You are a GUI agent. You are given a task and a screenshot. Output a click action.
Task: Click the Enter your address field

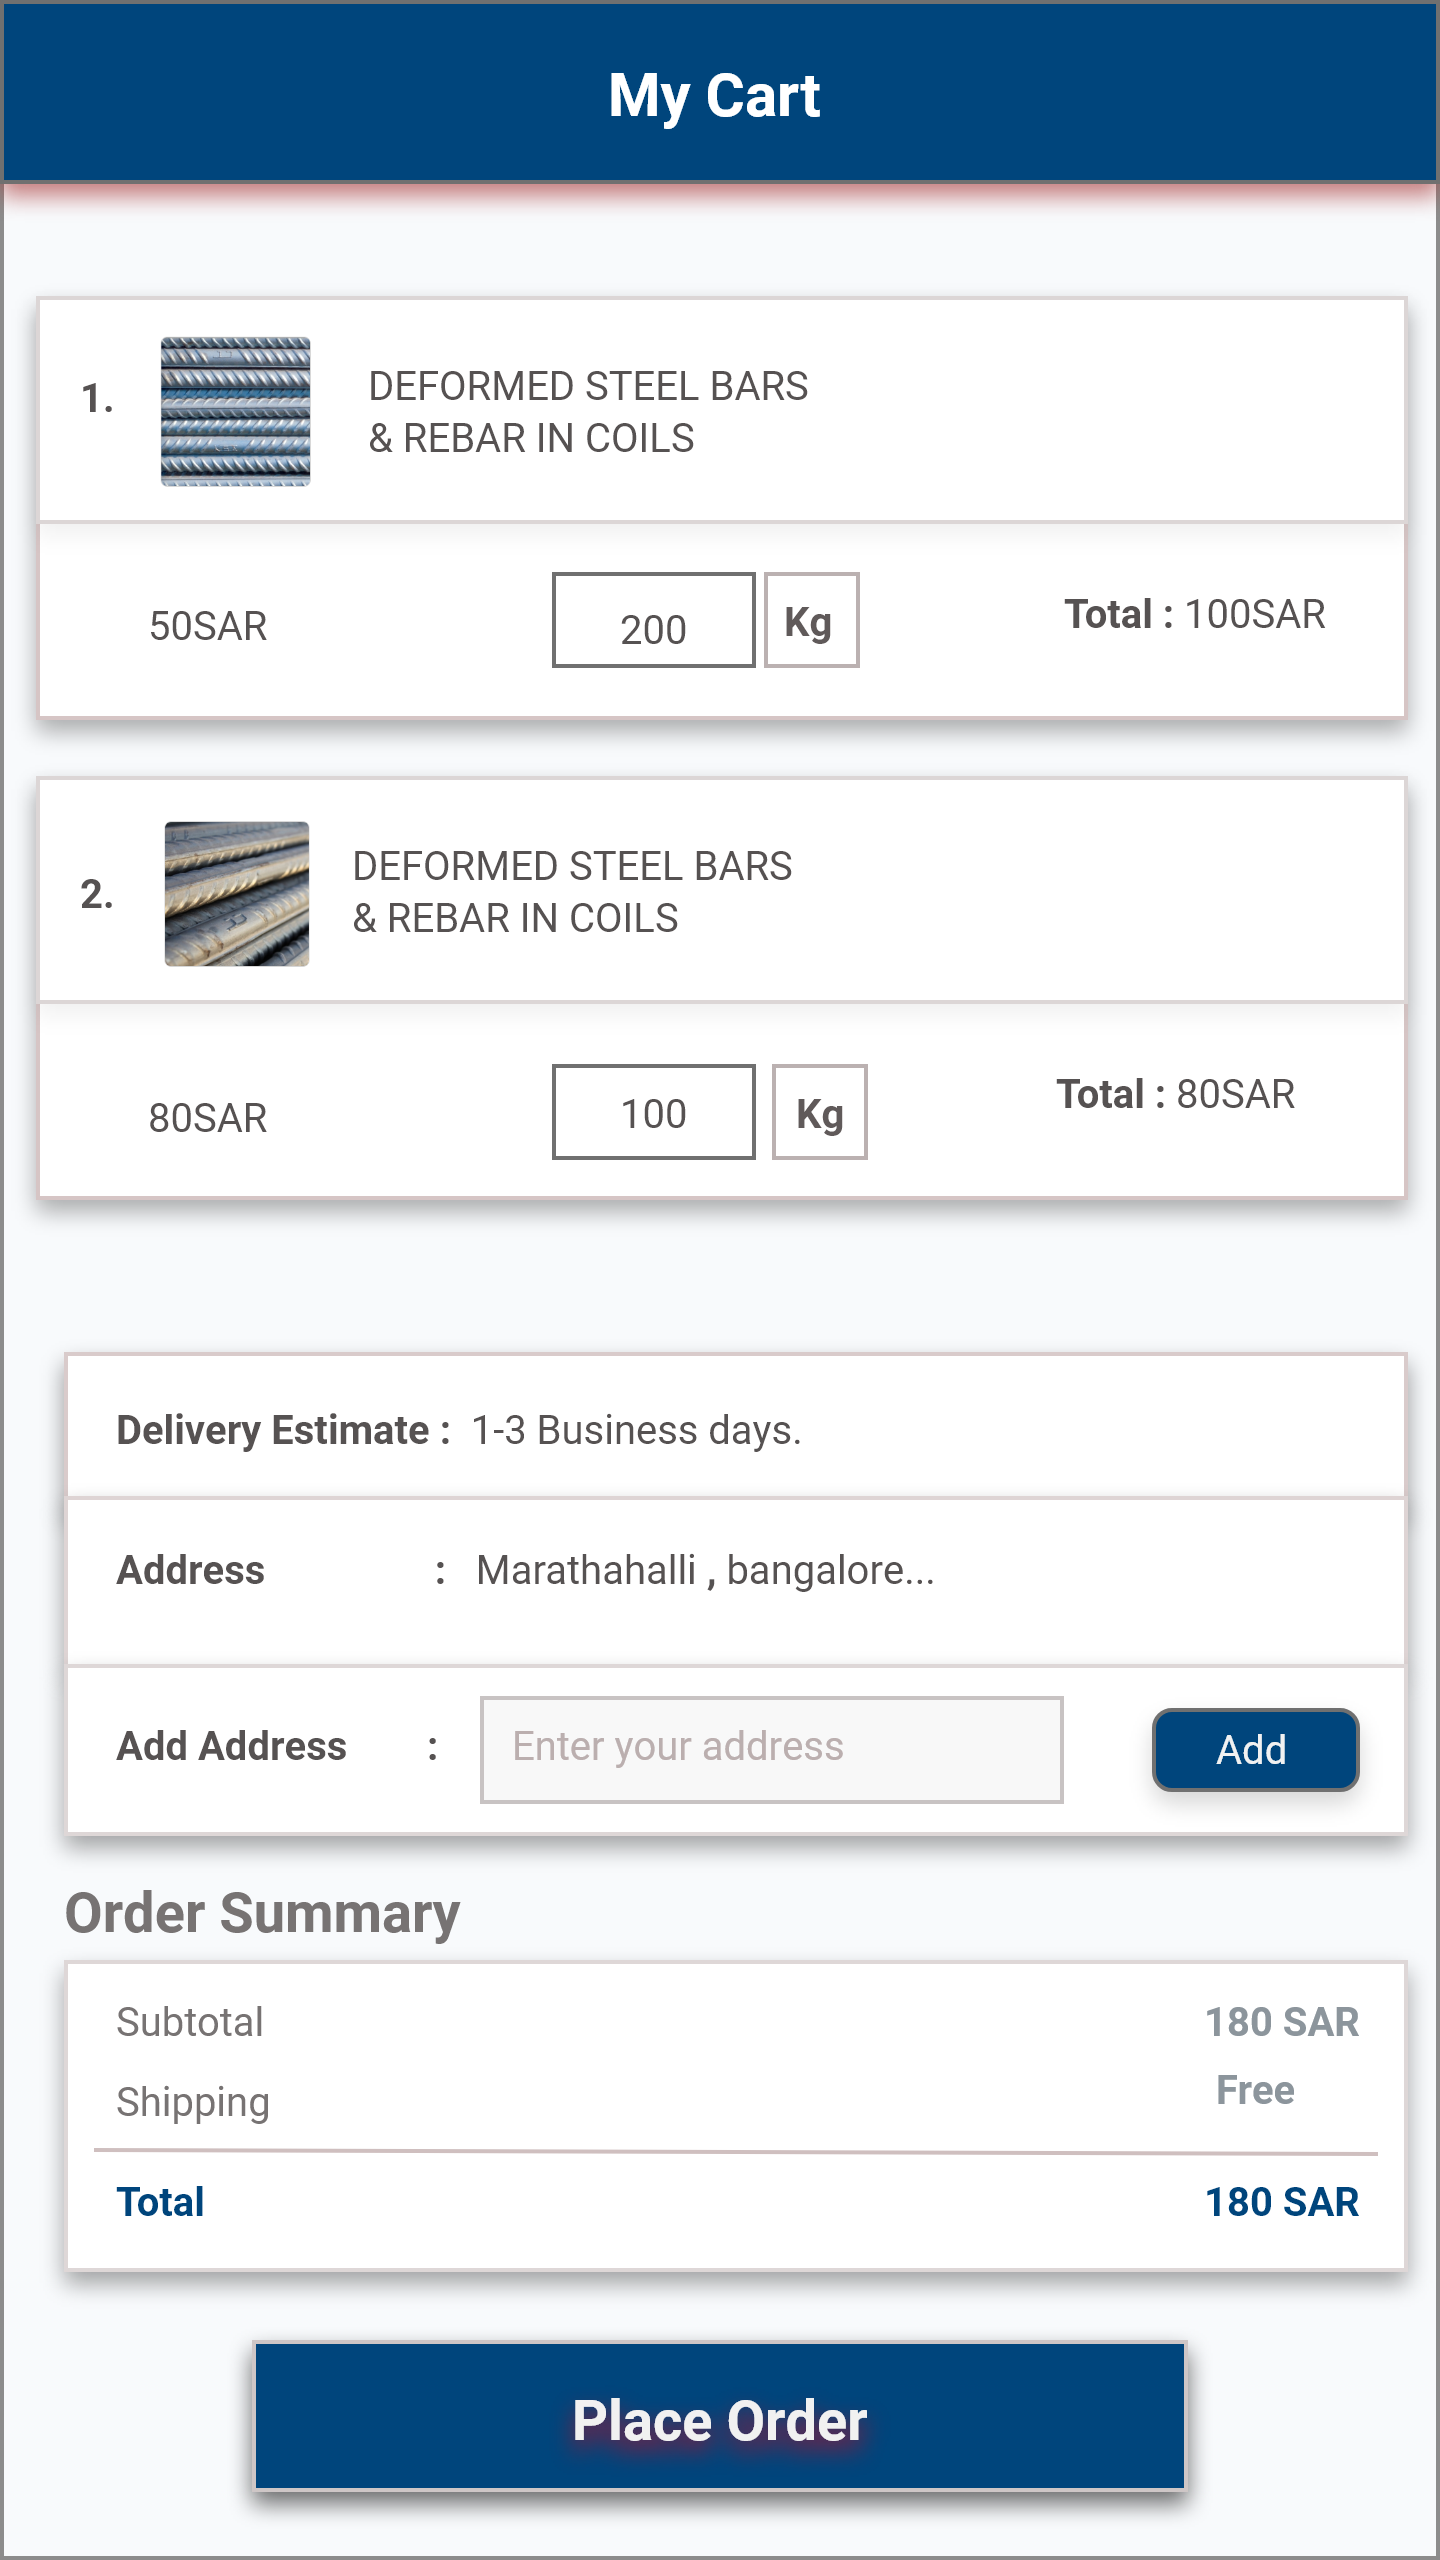click(x=771, y=1749)
